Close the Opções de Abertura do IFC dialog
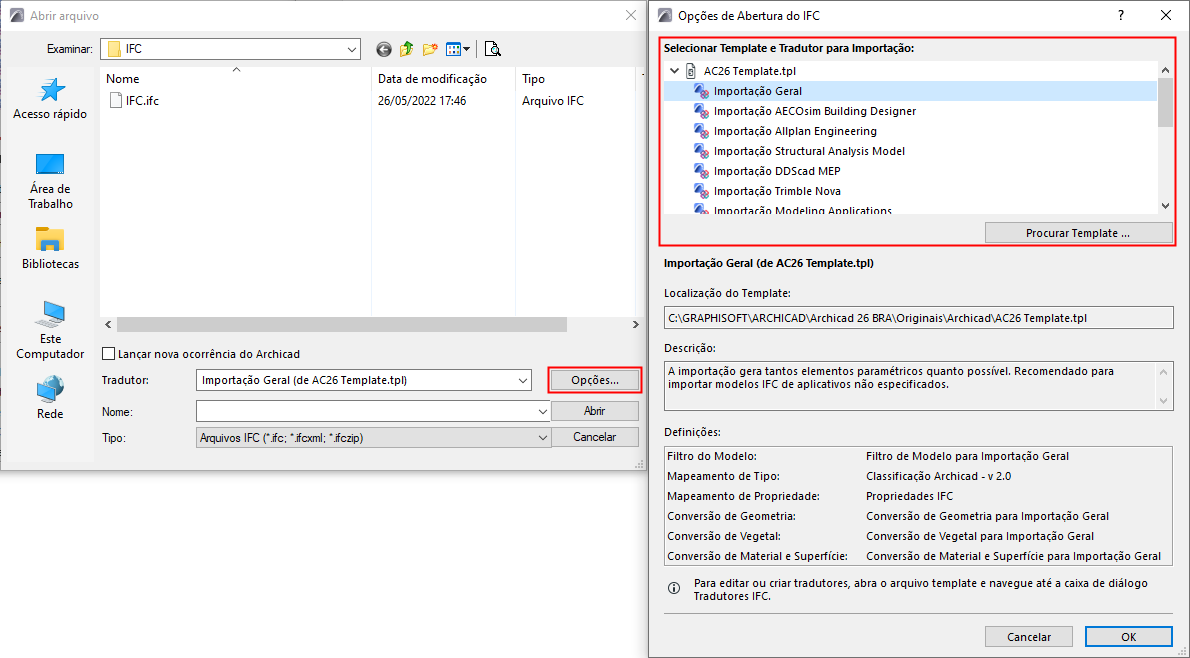 click(1166, 15)
